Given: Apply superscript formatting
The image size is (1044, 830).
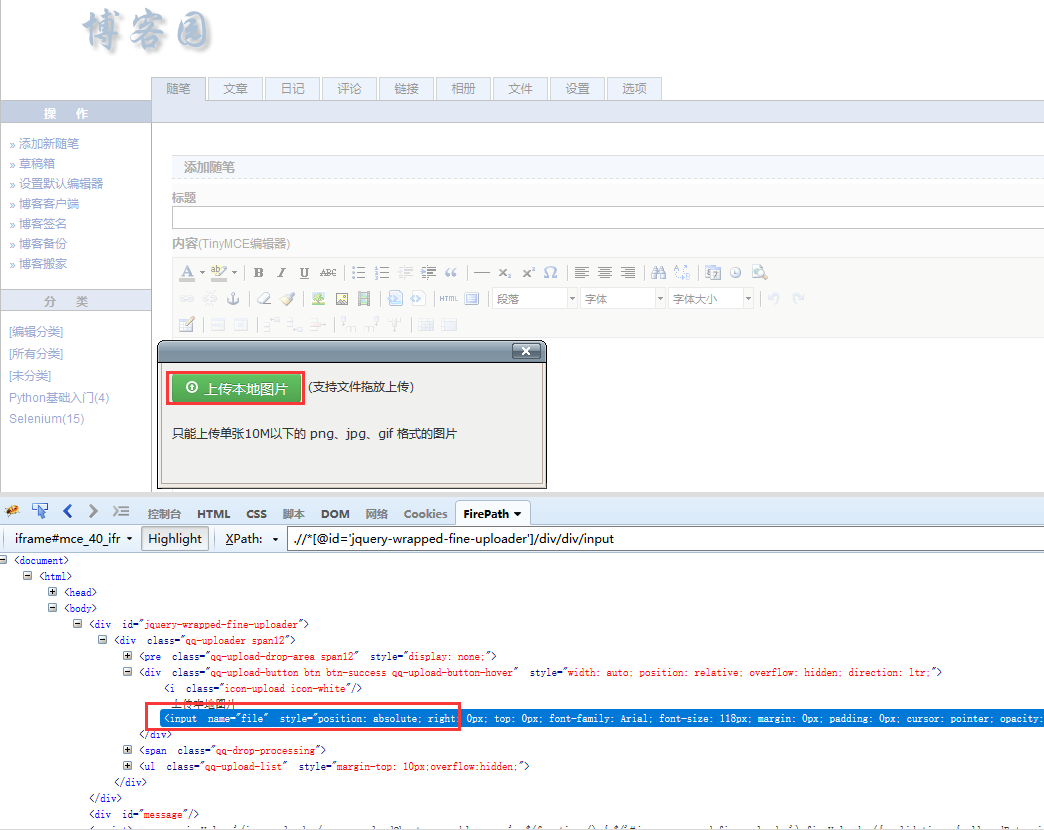Looking at the screenshot, I should pos(528,272).
